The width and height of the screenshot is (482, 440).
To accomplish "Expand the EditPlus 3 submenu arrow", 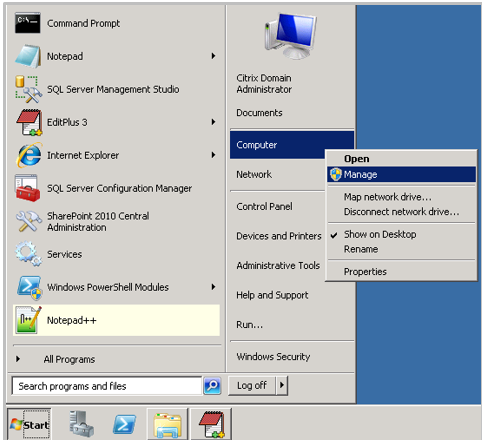I will (x=213, y=122).
